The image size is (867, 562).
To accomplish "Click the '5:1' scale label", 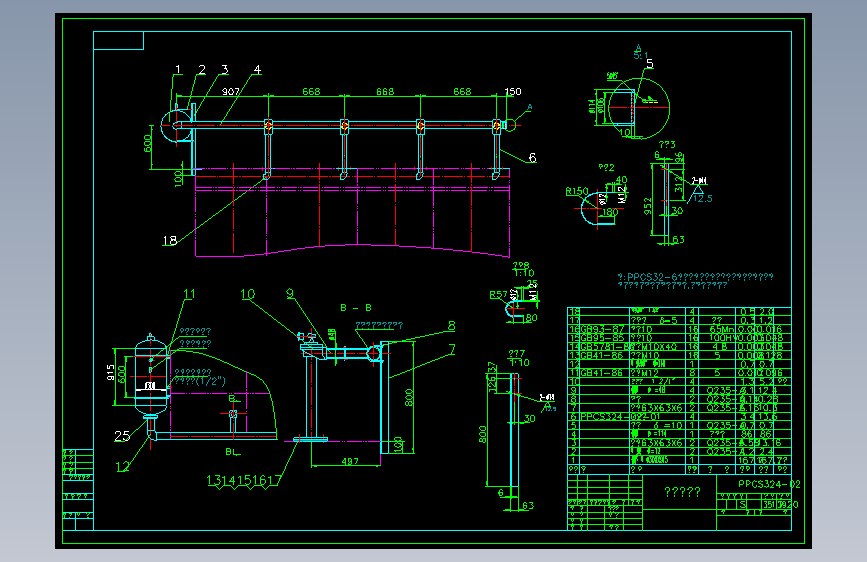I will (640, 55).
